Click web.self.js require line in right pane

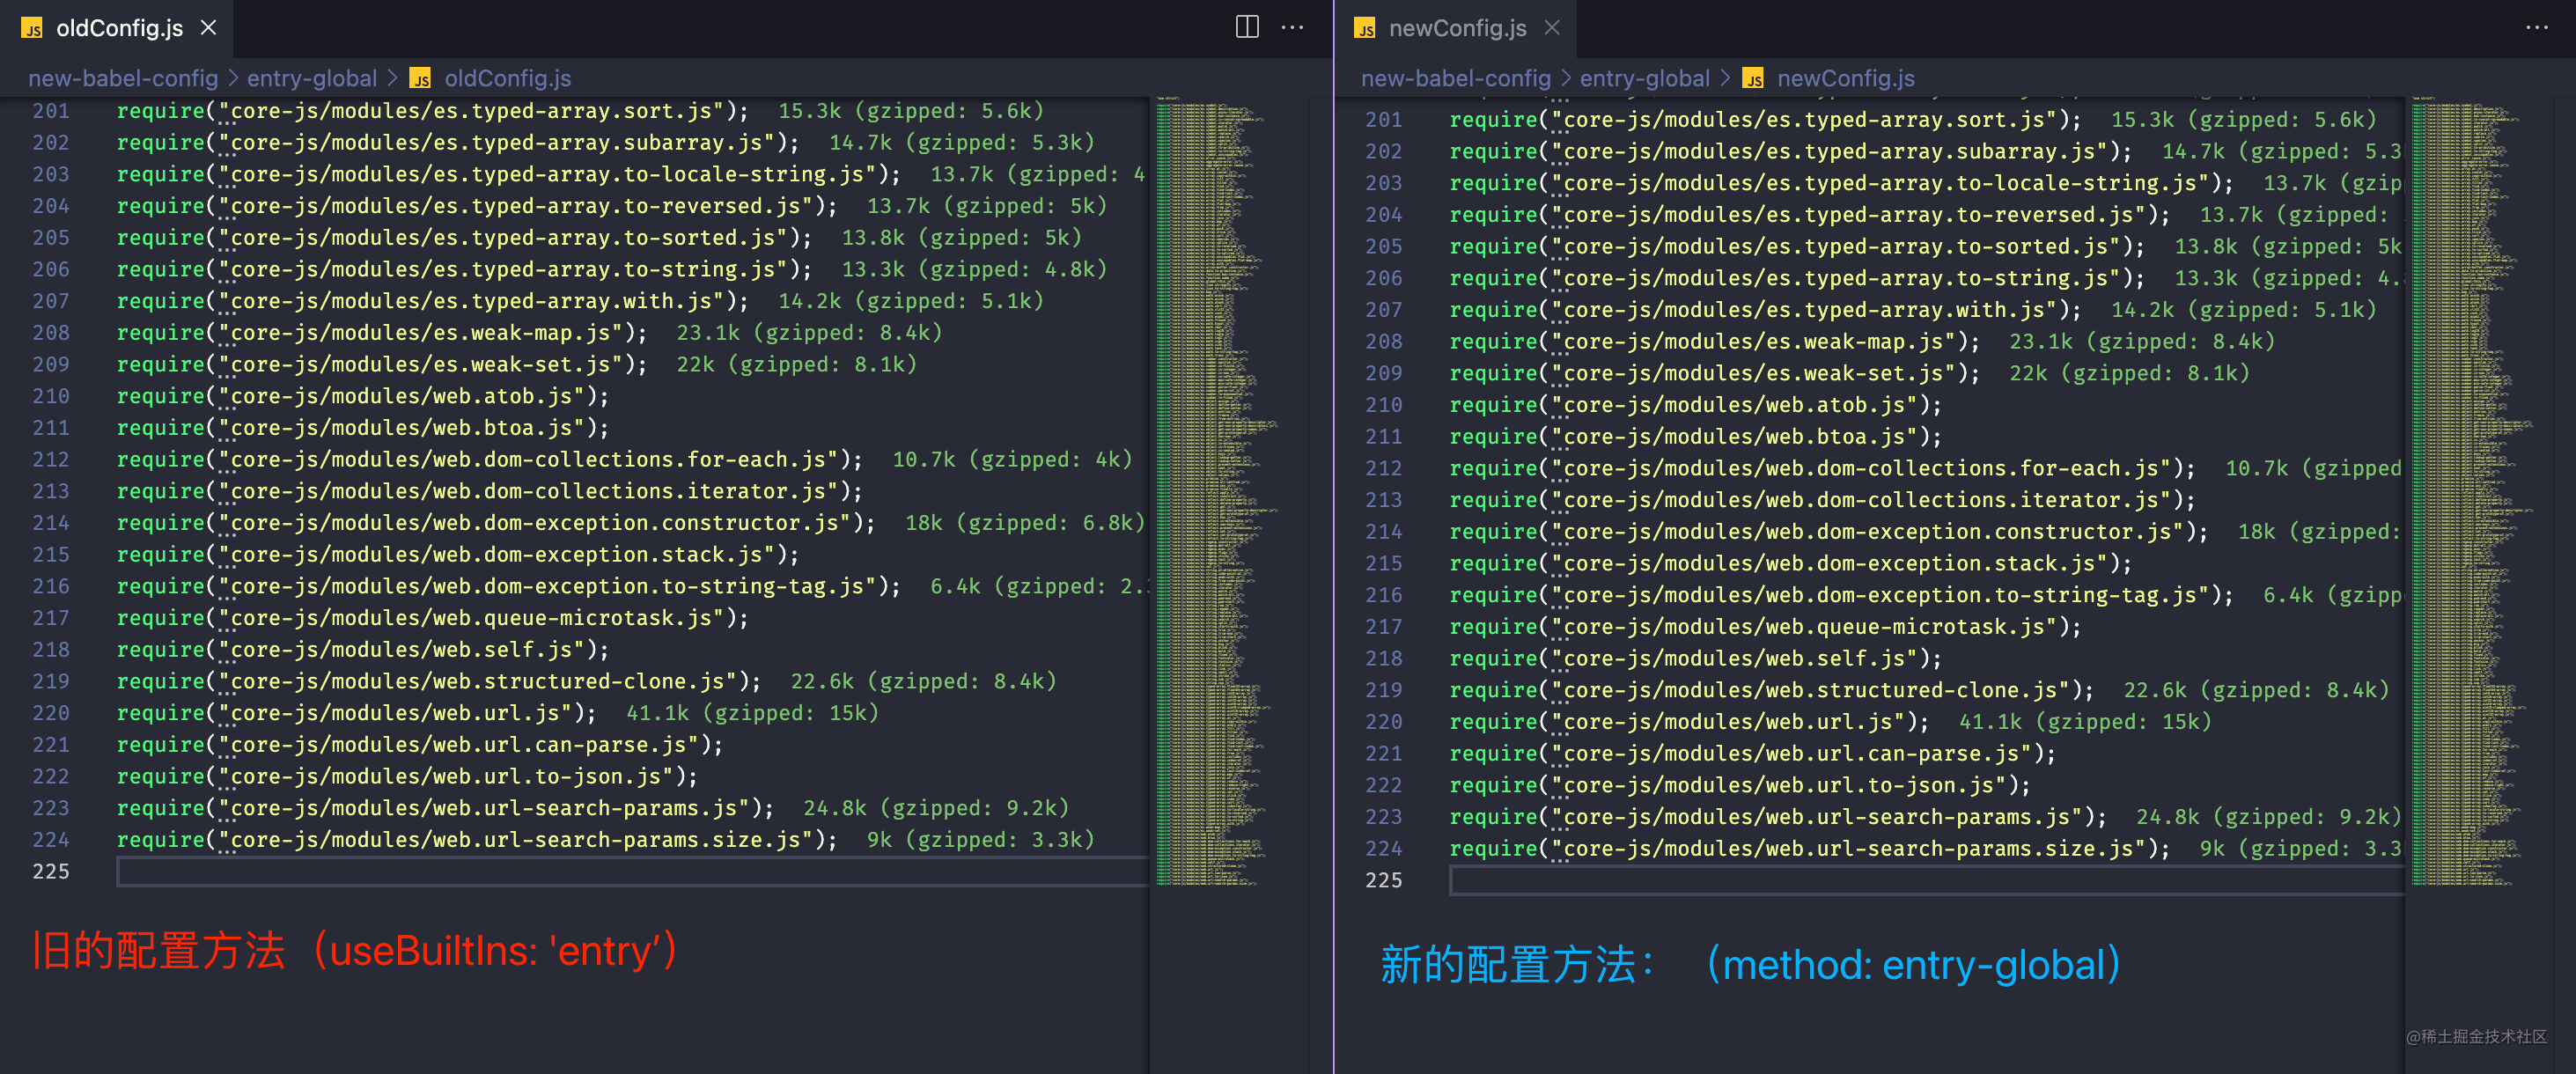click(1696, 658)
